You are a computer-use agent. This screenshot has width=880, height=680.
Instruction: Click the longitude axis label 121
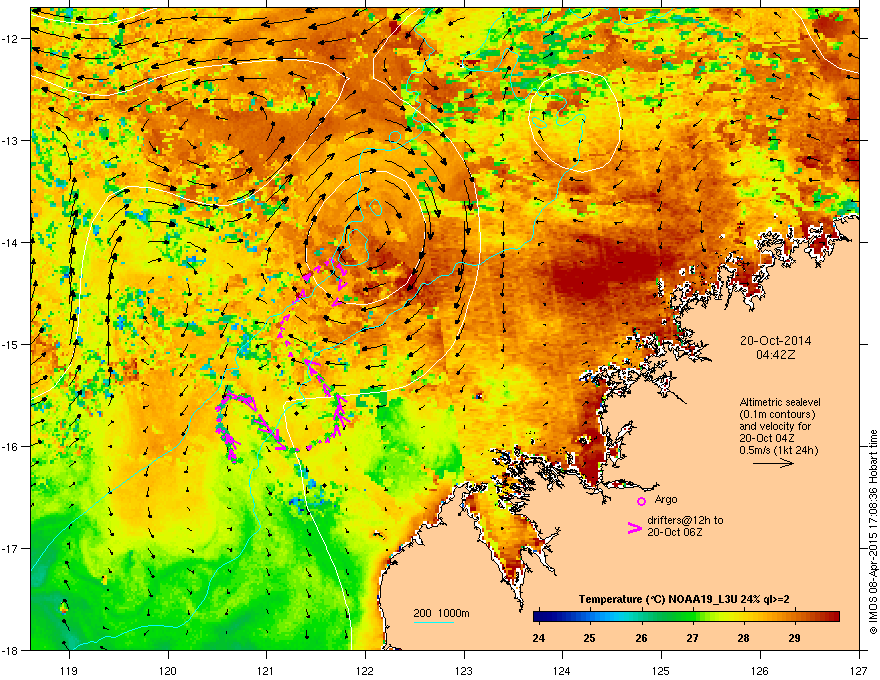click(x=266, y=670)
